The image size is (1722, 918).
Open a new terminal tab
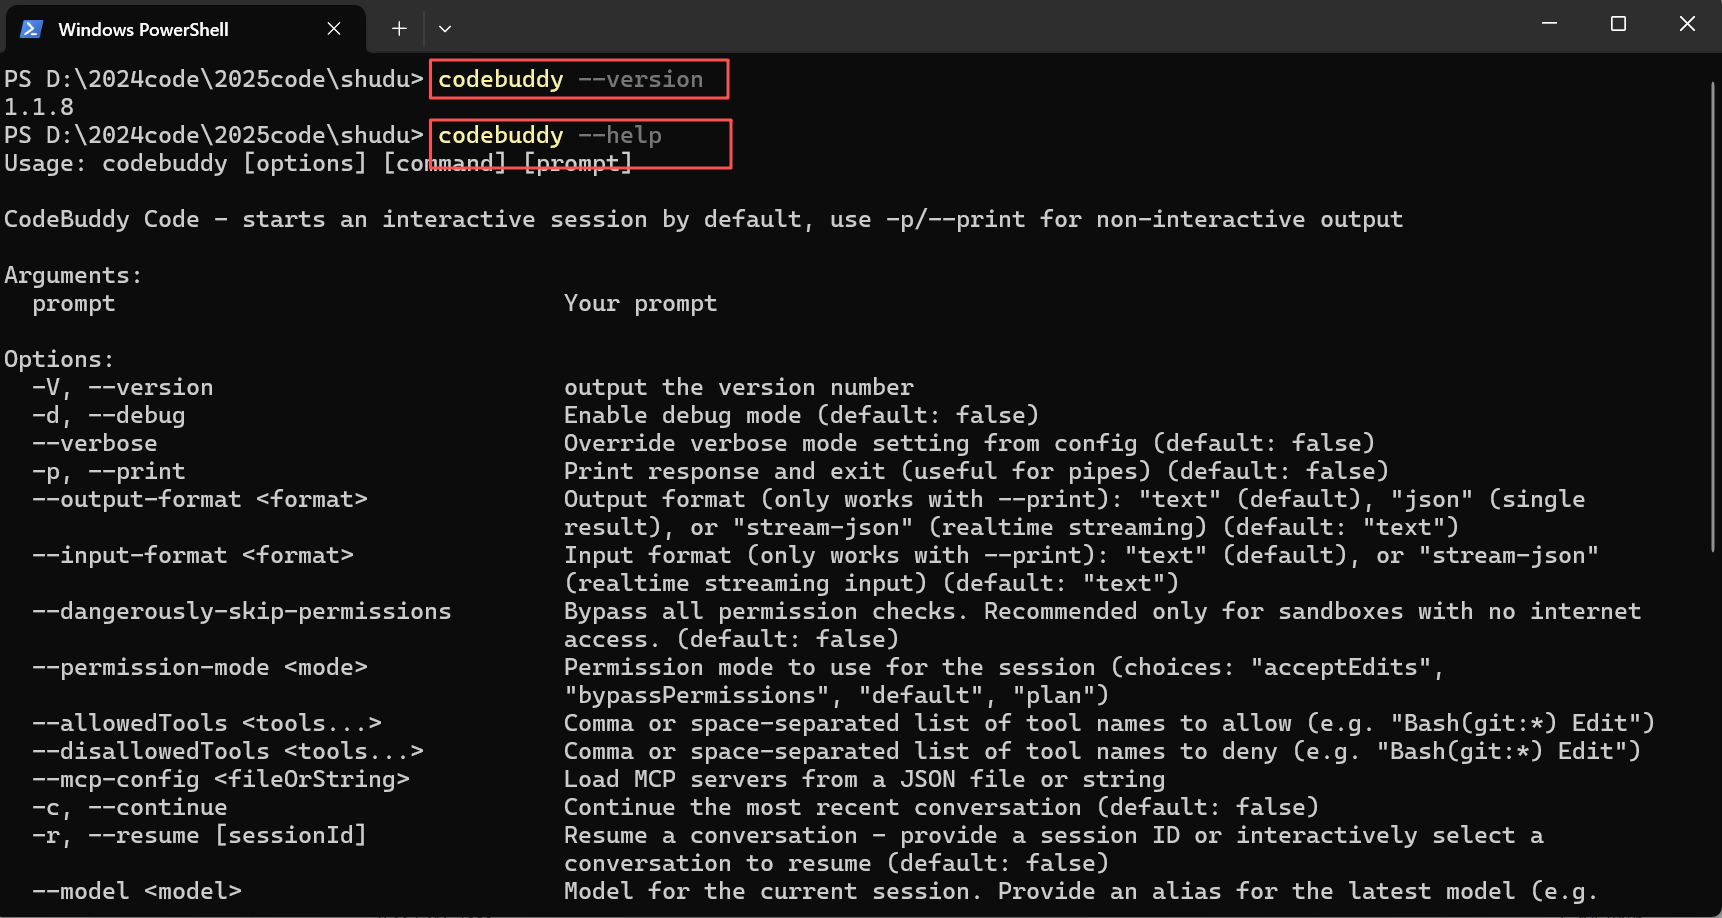[x=399, y=29]
